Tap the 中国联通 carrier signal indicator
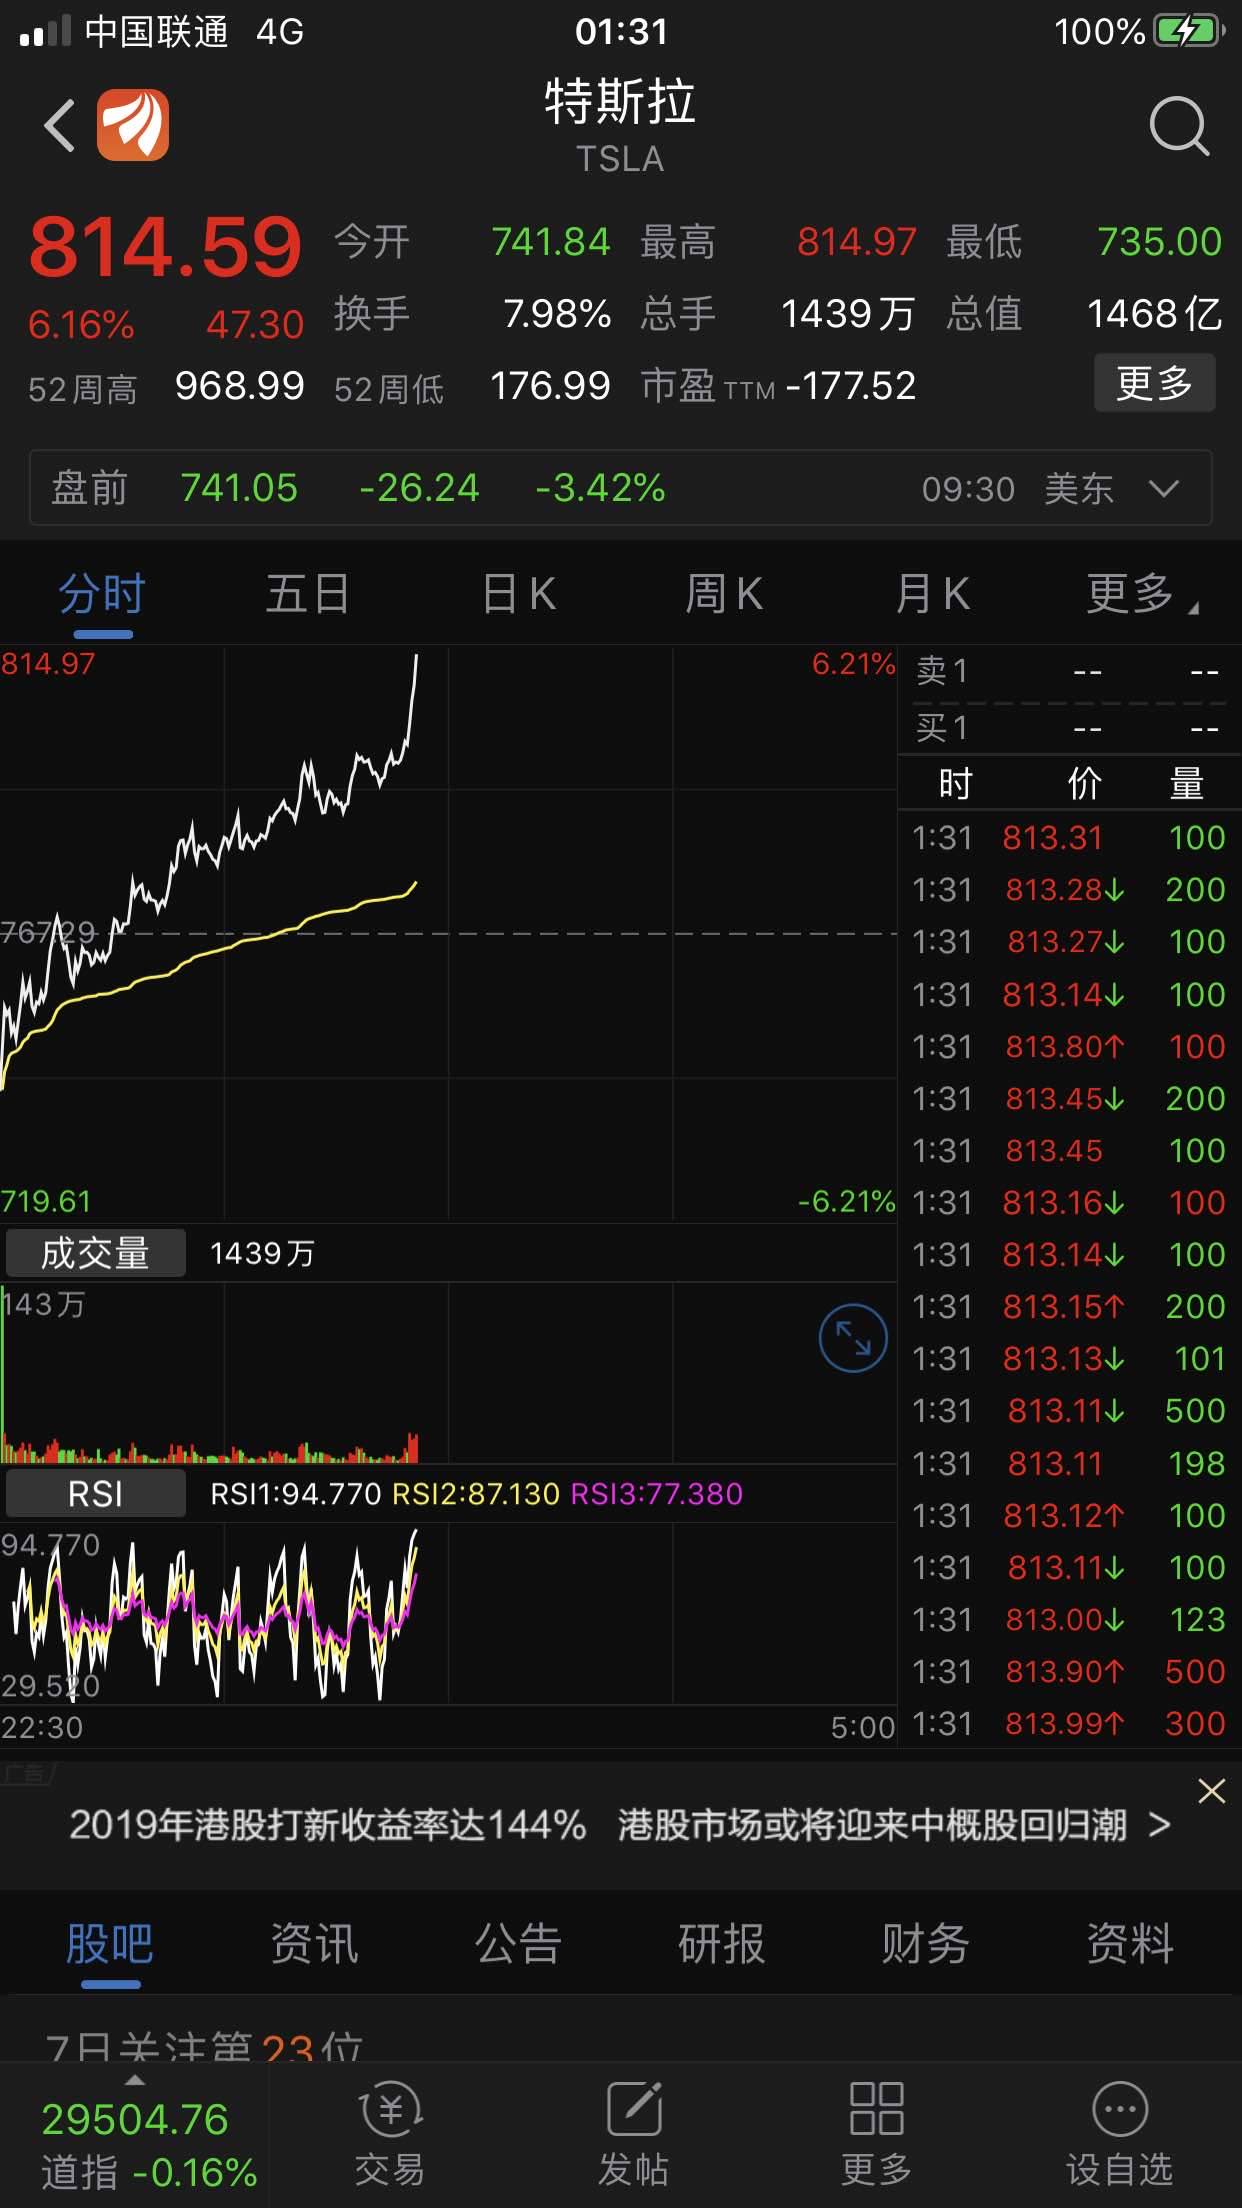 pos(124,32)
